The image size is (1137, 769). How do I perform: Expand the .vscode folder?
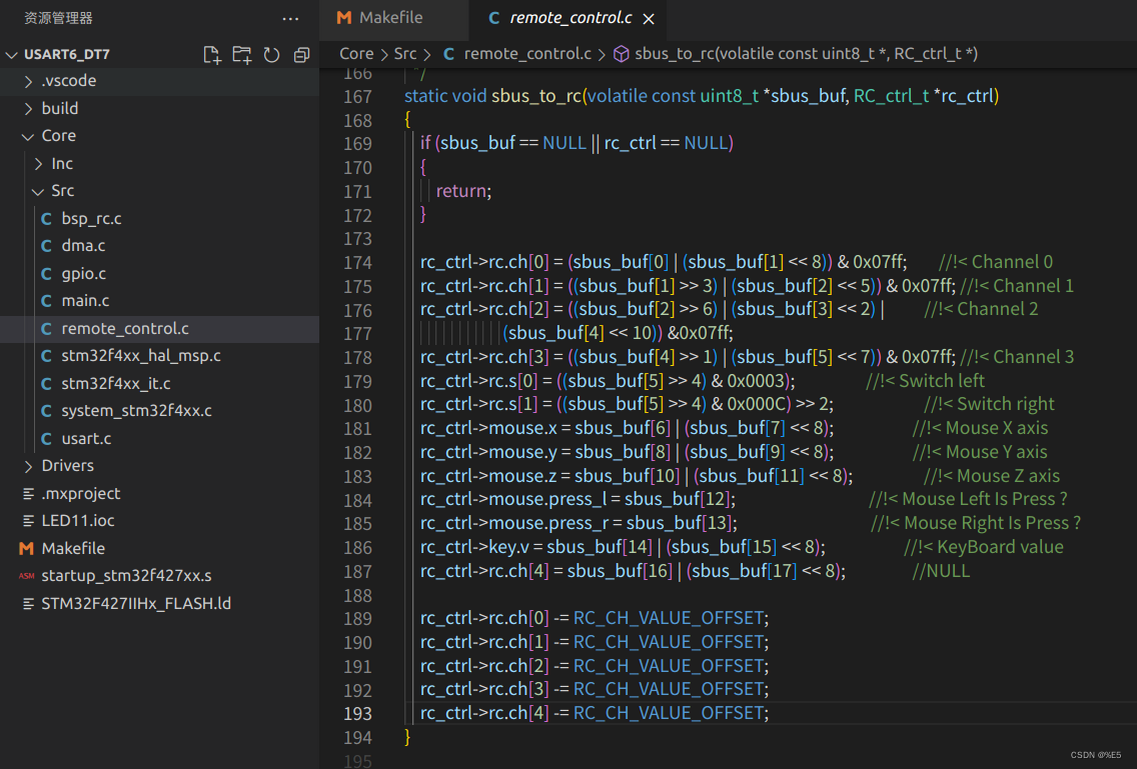[28, 81]
